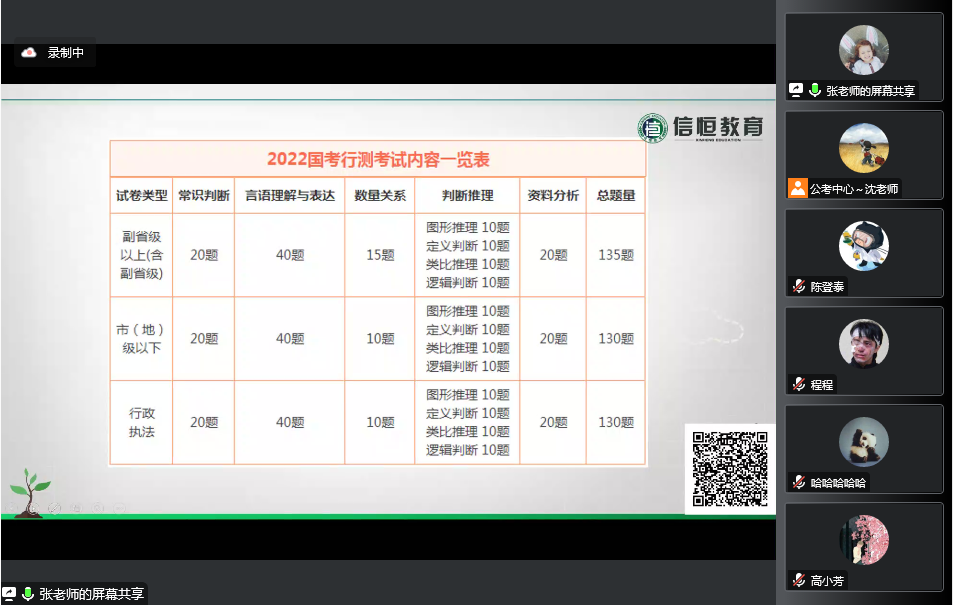This screenshot has height=605, width=953.
Task: Select 公考中心~沈老师's avatar
Action: click(x=863, y=148)
